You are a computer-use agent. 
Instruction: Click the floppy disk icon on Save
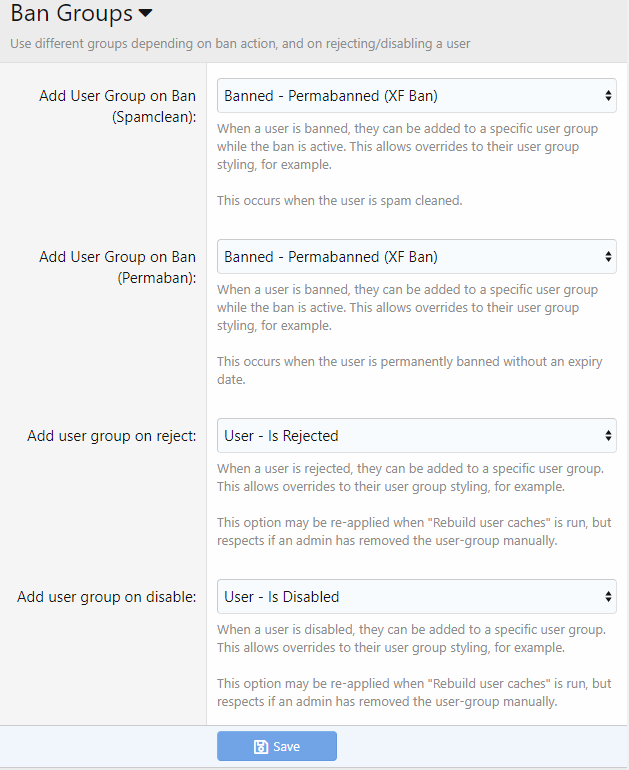[261, 747]
